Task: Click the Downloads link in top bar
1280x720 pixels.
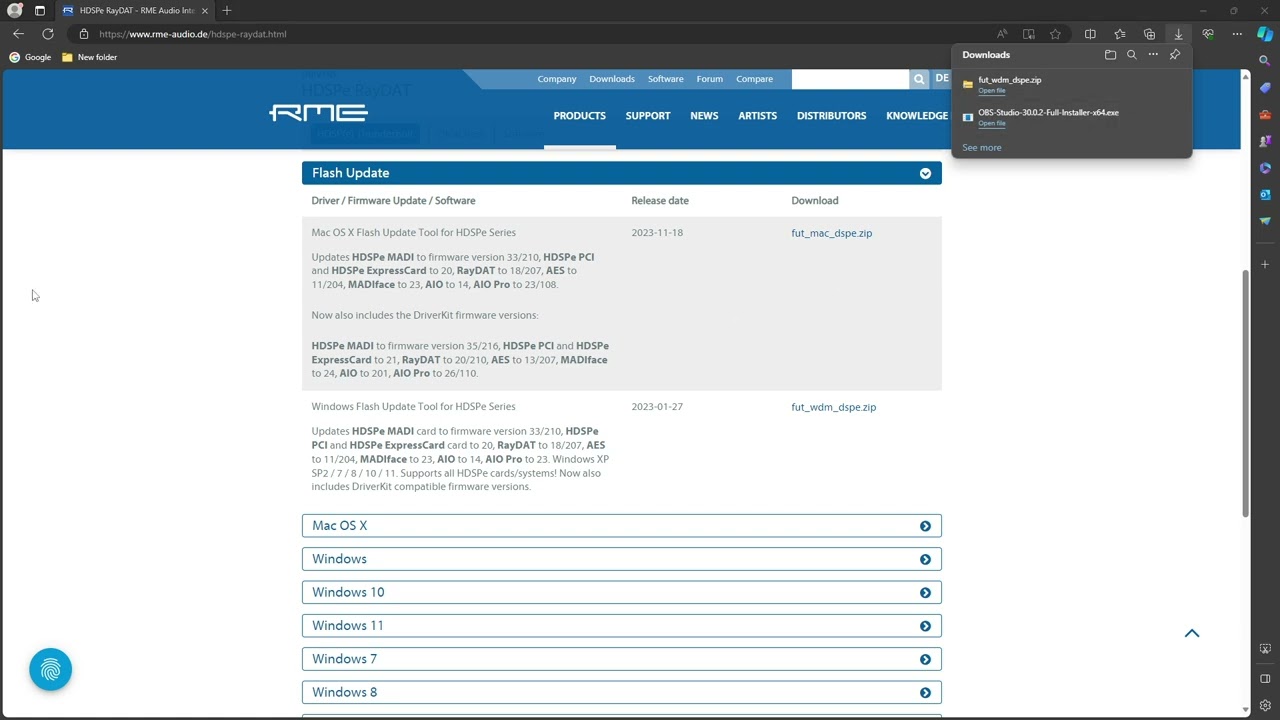Action: click(x=612, y=79)
